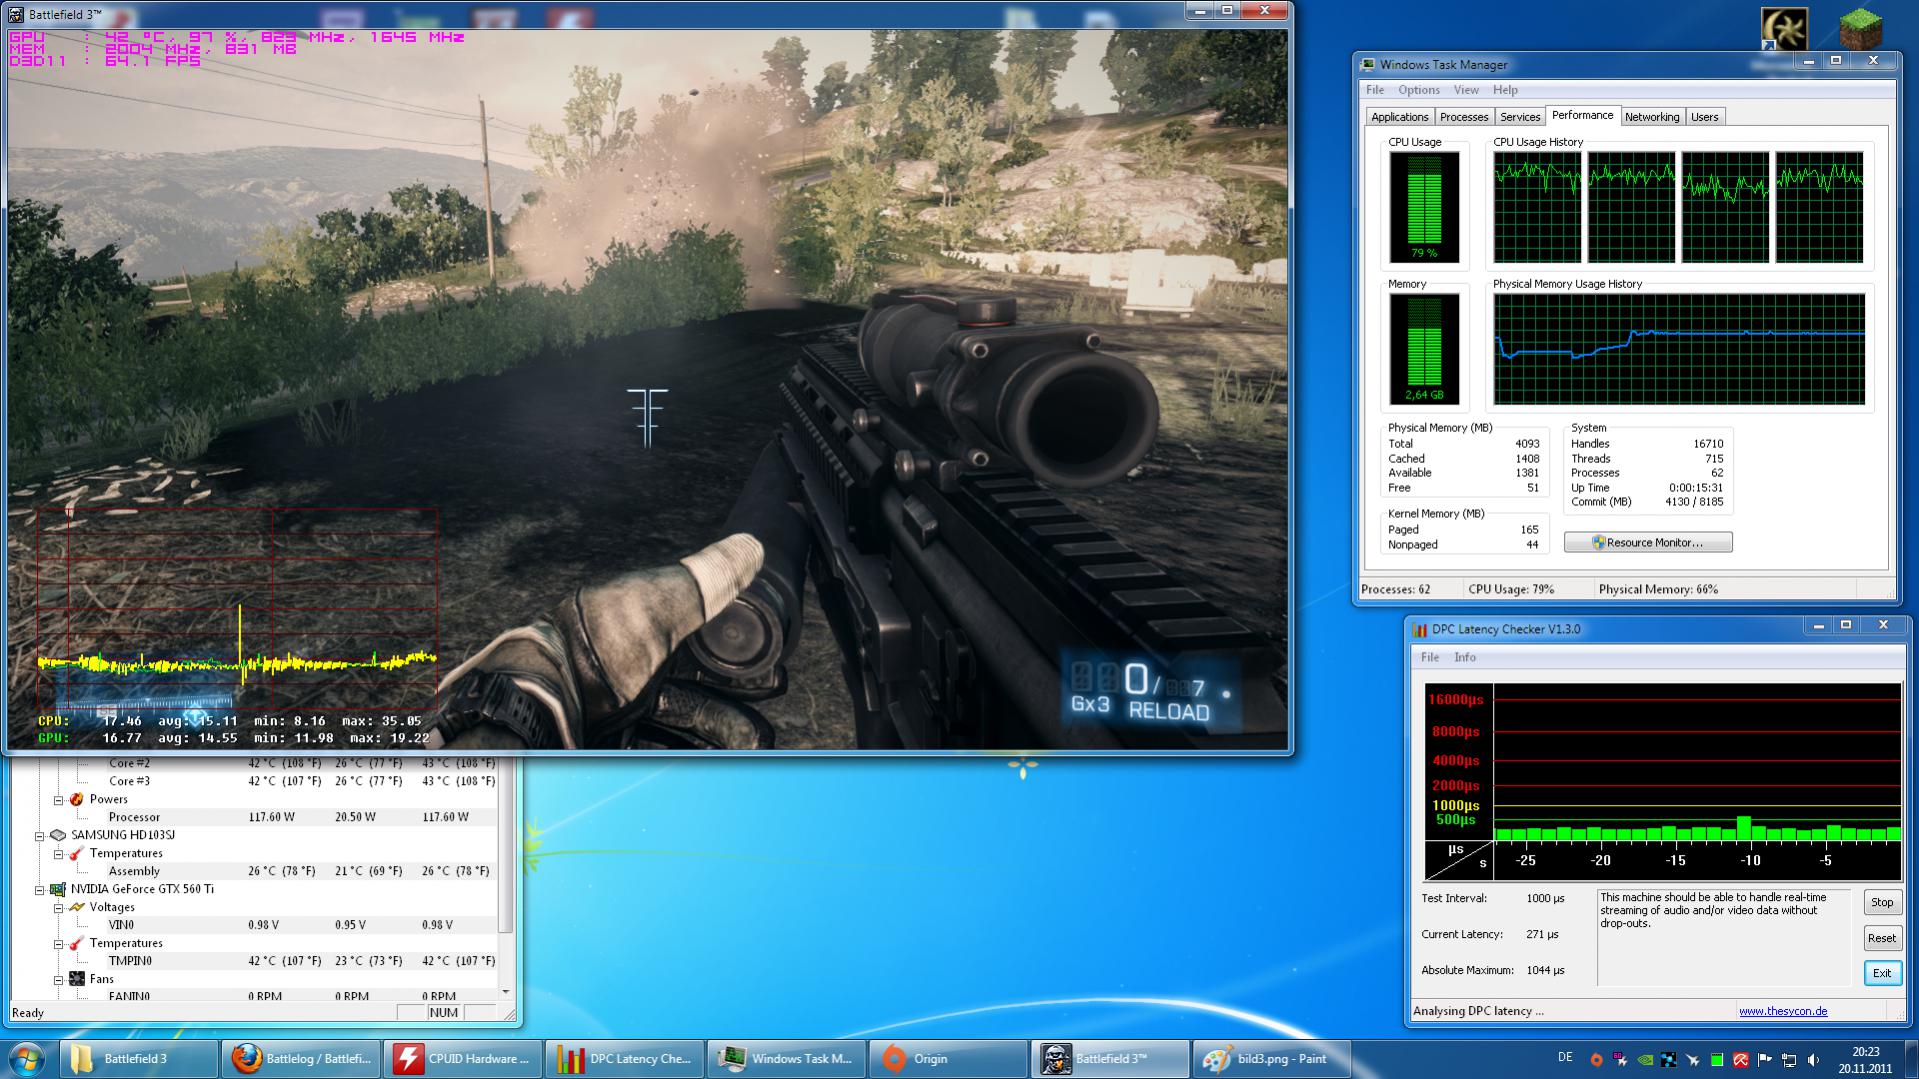Switch to the Processes tab
The width and height of the screenshot is (1919, 1079).
[x=1464, y=117]
